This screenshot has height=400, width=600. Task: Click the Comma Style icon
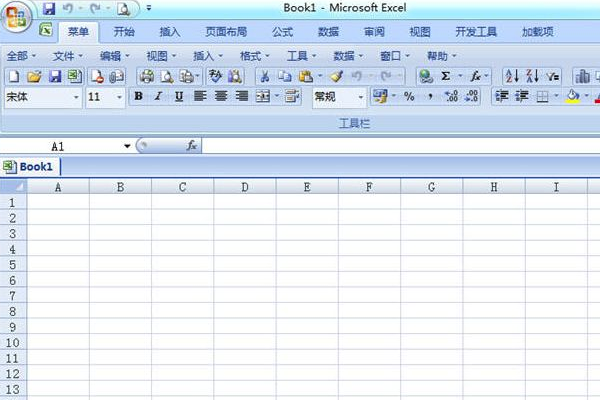[430, 96]
